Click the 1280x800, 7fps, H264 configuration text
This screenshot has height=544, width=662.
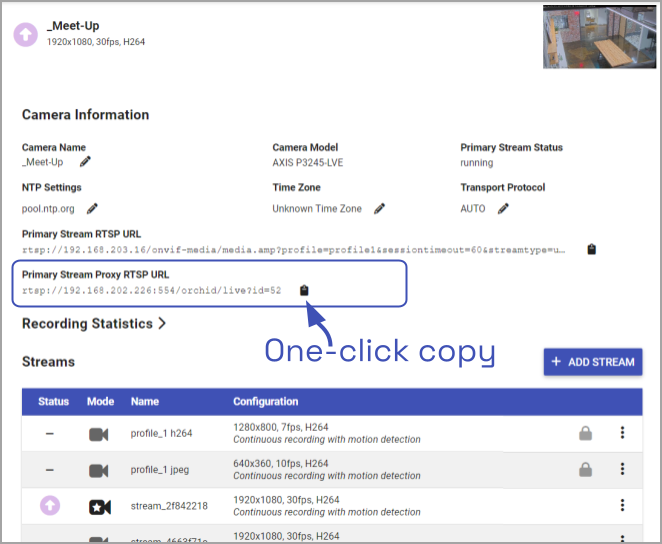(x=281, y=427)
